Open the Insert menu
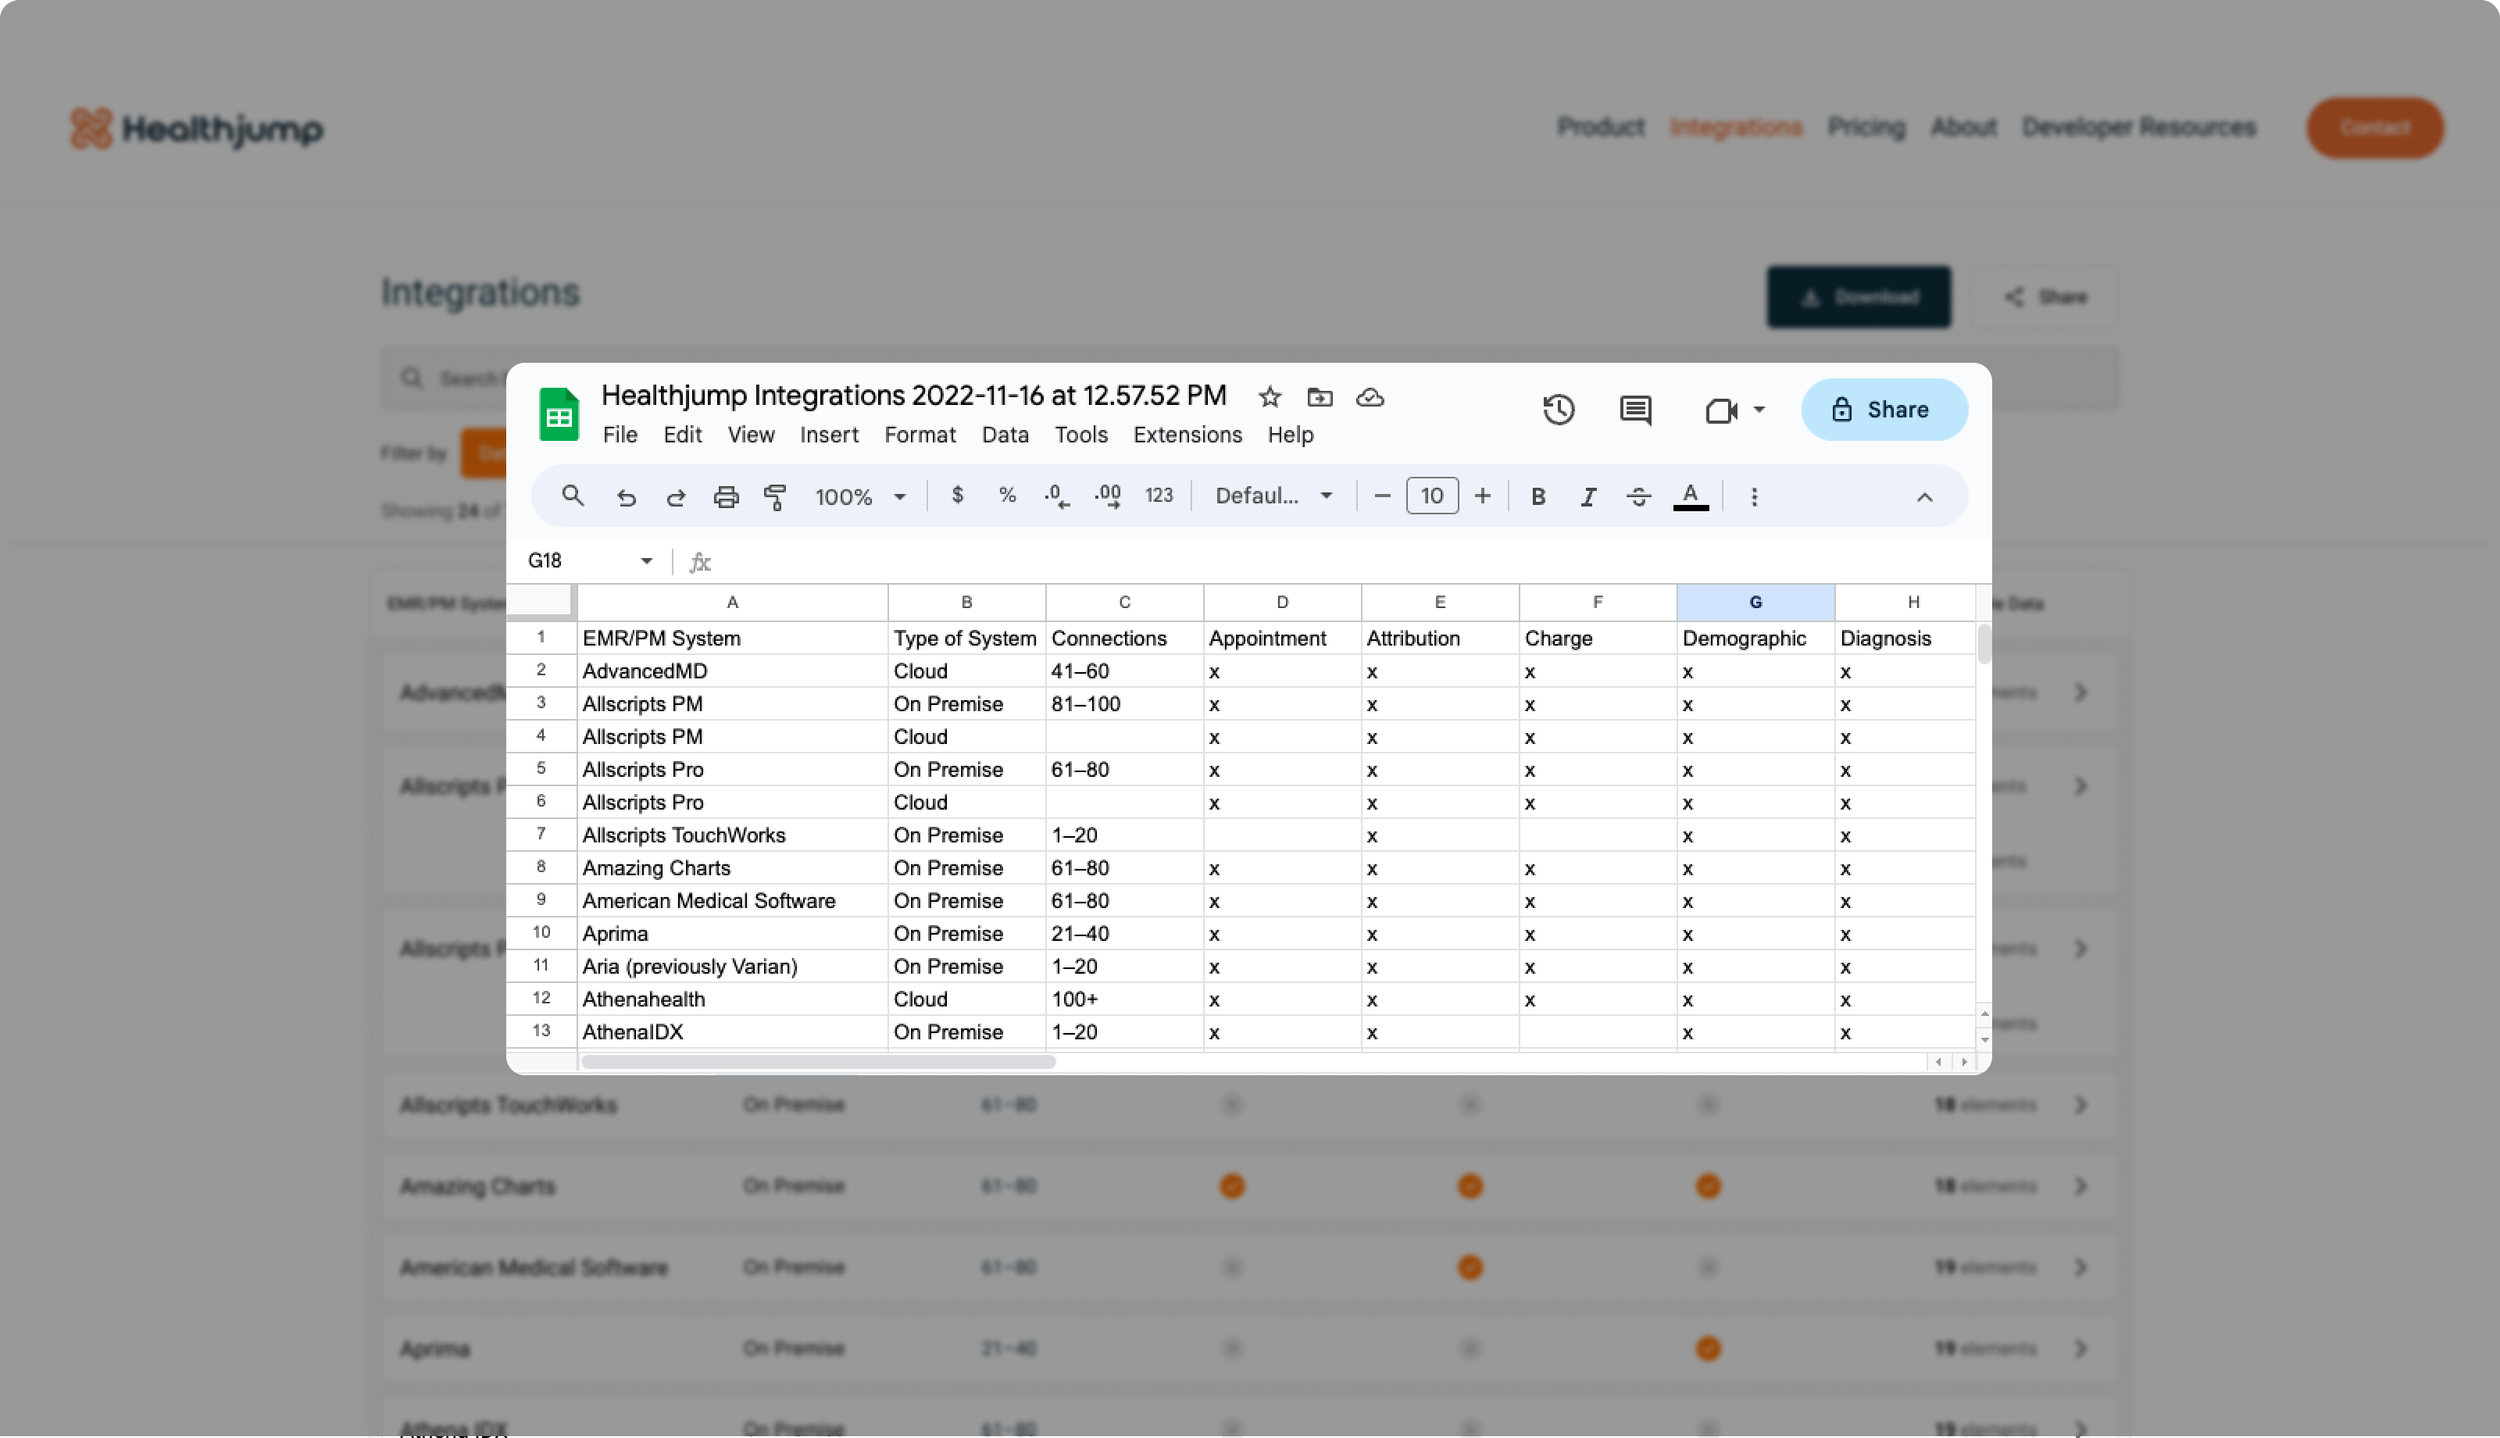The image size is (2500, 1438). 829,435
